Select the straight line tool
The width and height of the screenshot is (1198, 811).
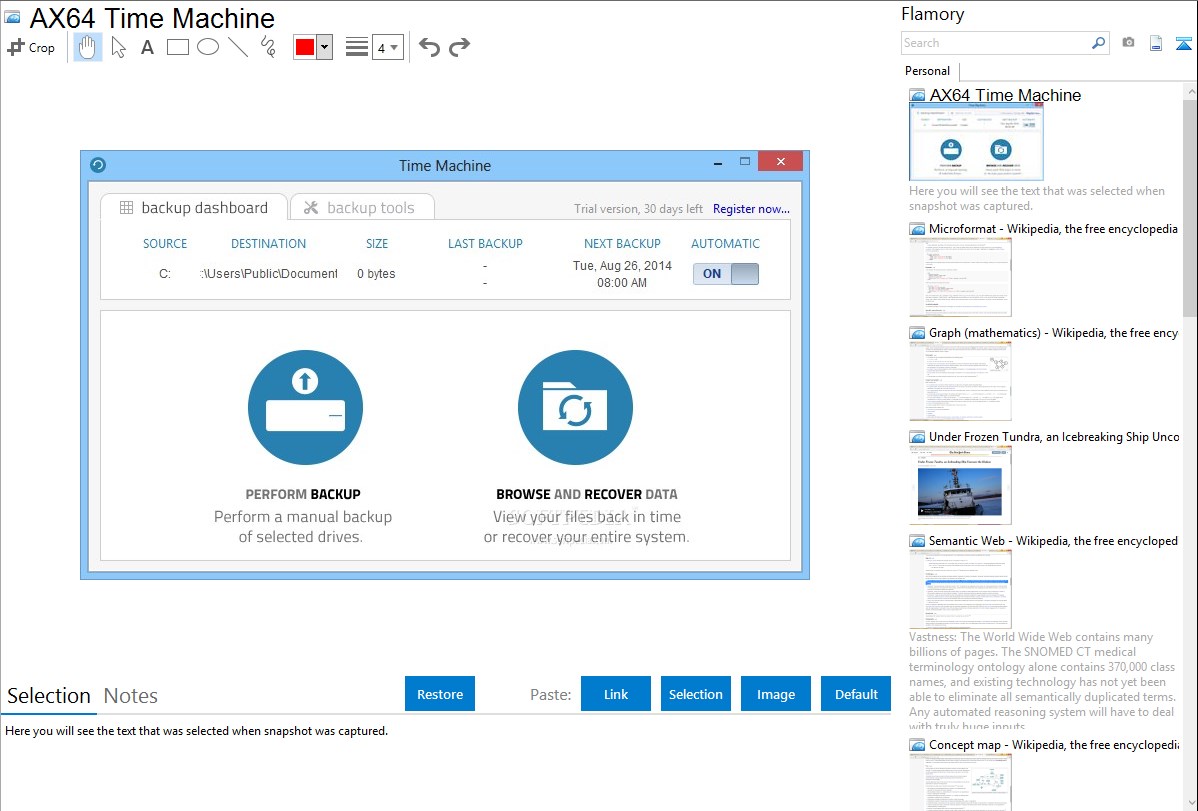238,47
